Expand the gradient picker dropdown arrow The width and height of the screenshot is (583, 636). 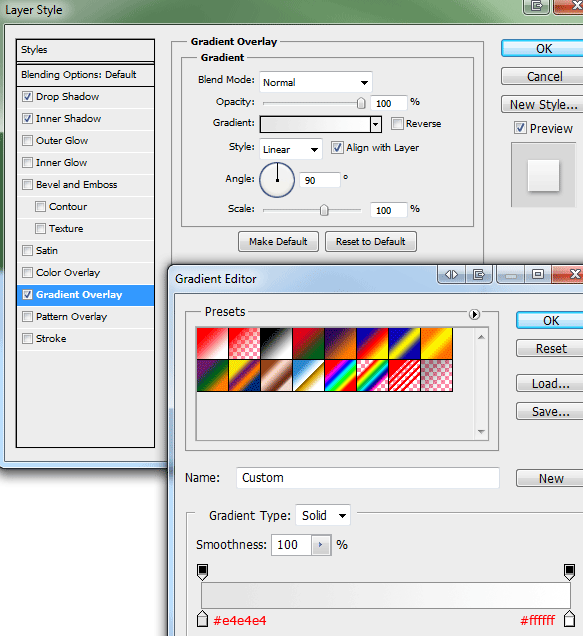pos(376,125)
